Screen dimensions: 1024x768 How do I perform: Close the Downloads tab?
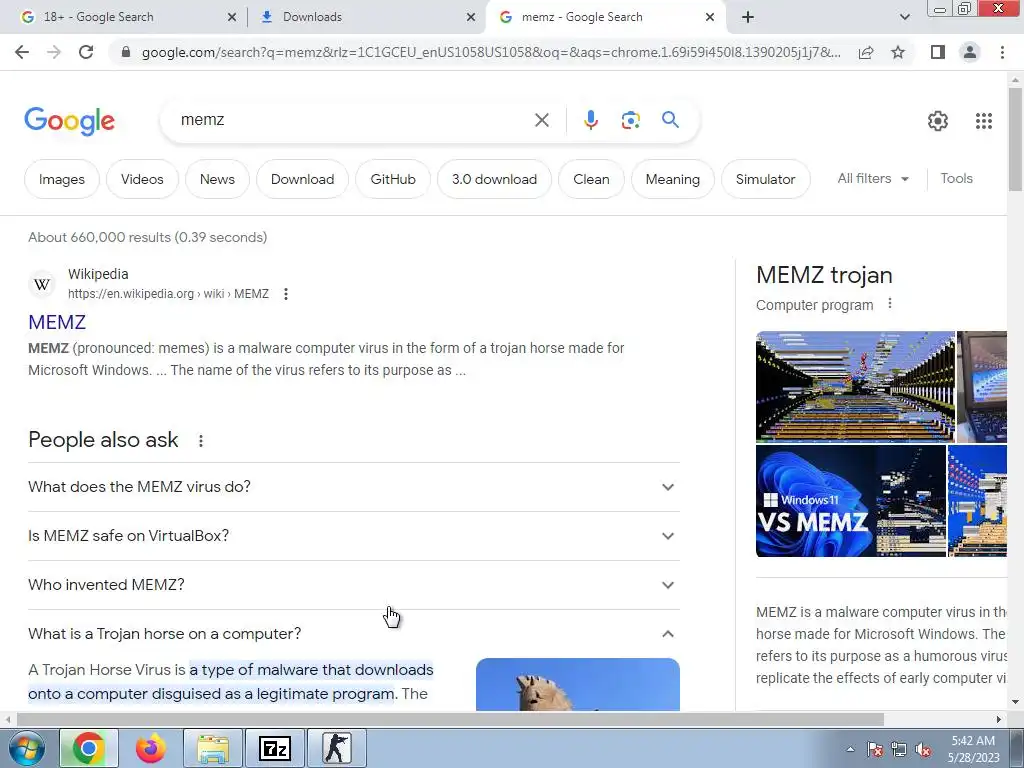pos(471,17)
